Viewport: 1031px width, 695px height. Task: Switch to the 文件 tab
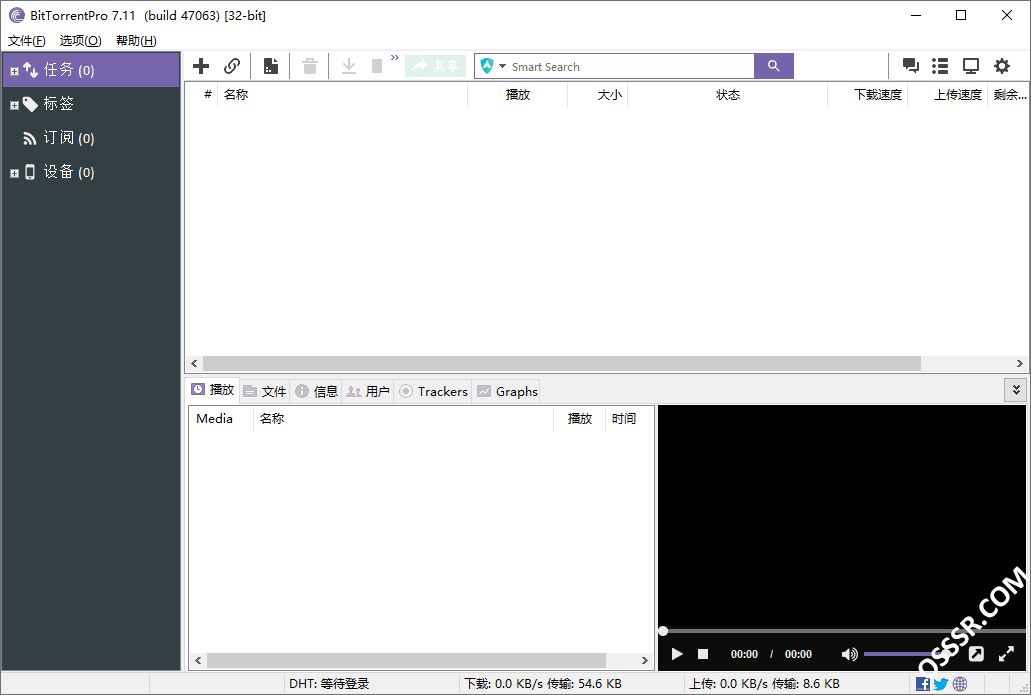265,392
